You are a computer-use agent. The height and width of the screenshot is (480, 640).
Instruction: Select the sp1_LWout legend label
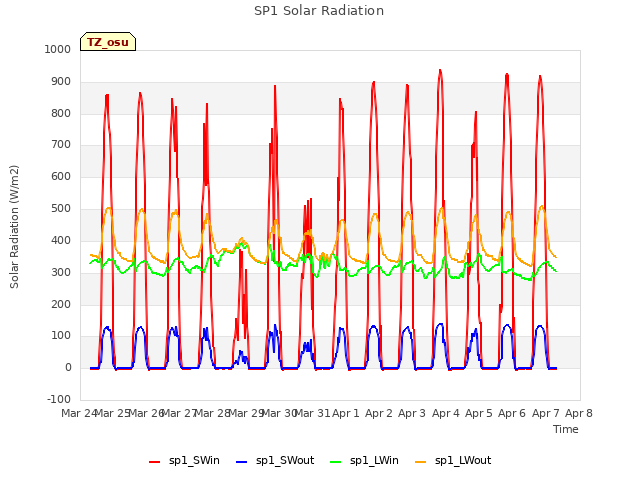(463, 460)
